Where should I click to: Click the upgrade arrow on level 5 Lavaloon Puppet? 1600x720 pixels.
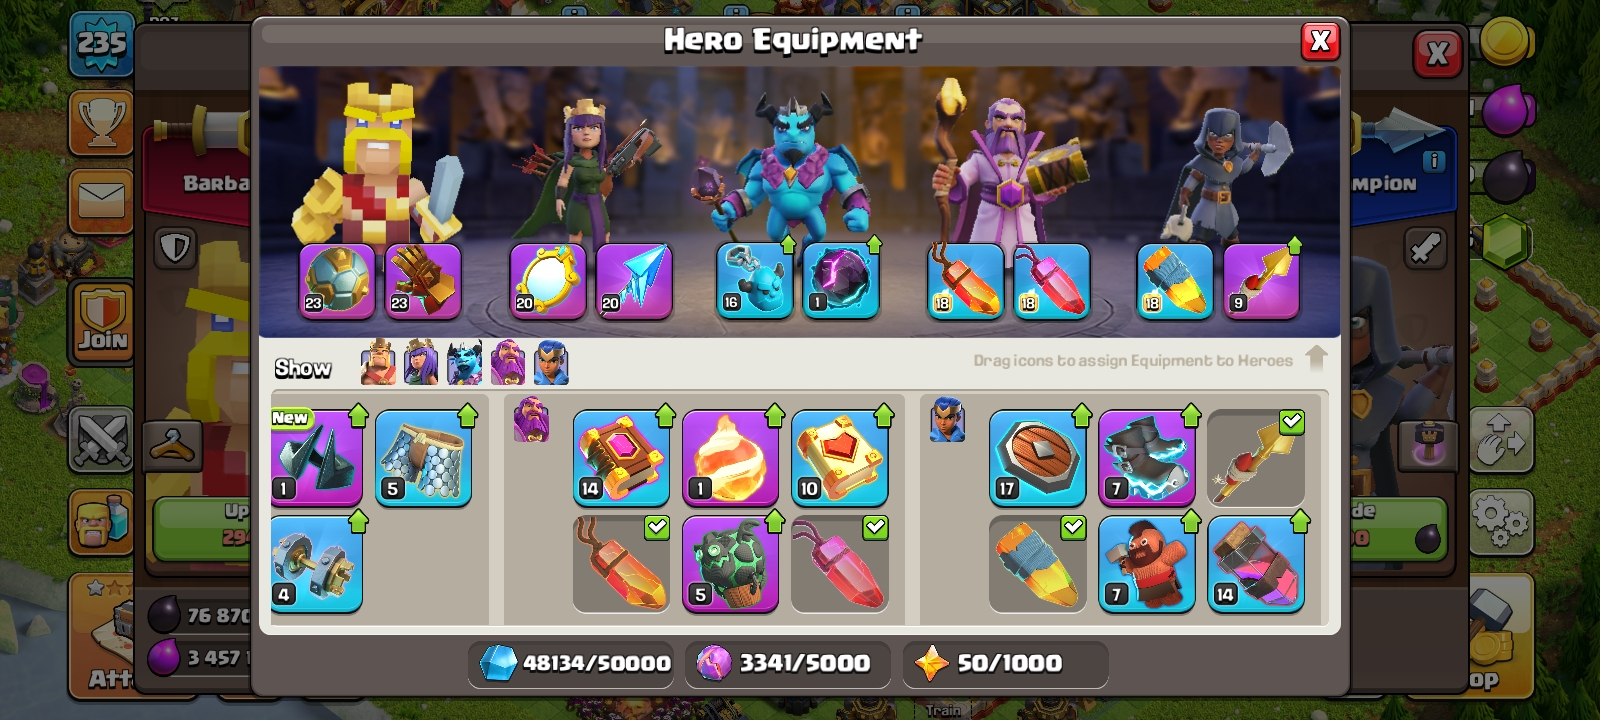(x=774, y=521)
